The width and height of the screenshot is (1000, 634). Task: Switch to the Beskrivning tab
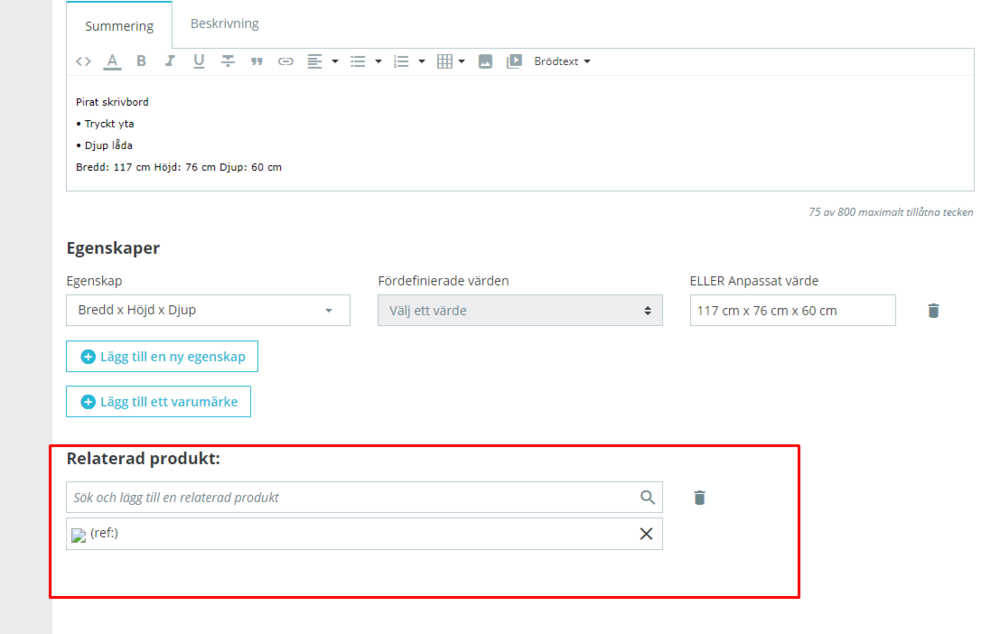click(x=224, y=24)
